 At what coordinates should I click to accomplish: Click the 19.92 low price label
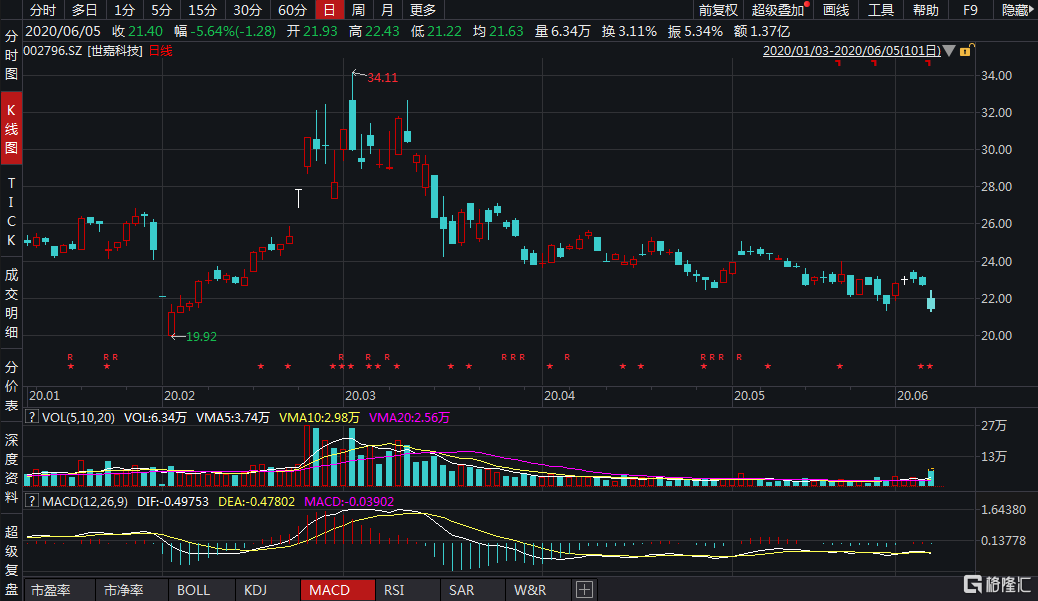tap(201, 336)
